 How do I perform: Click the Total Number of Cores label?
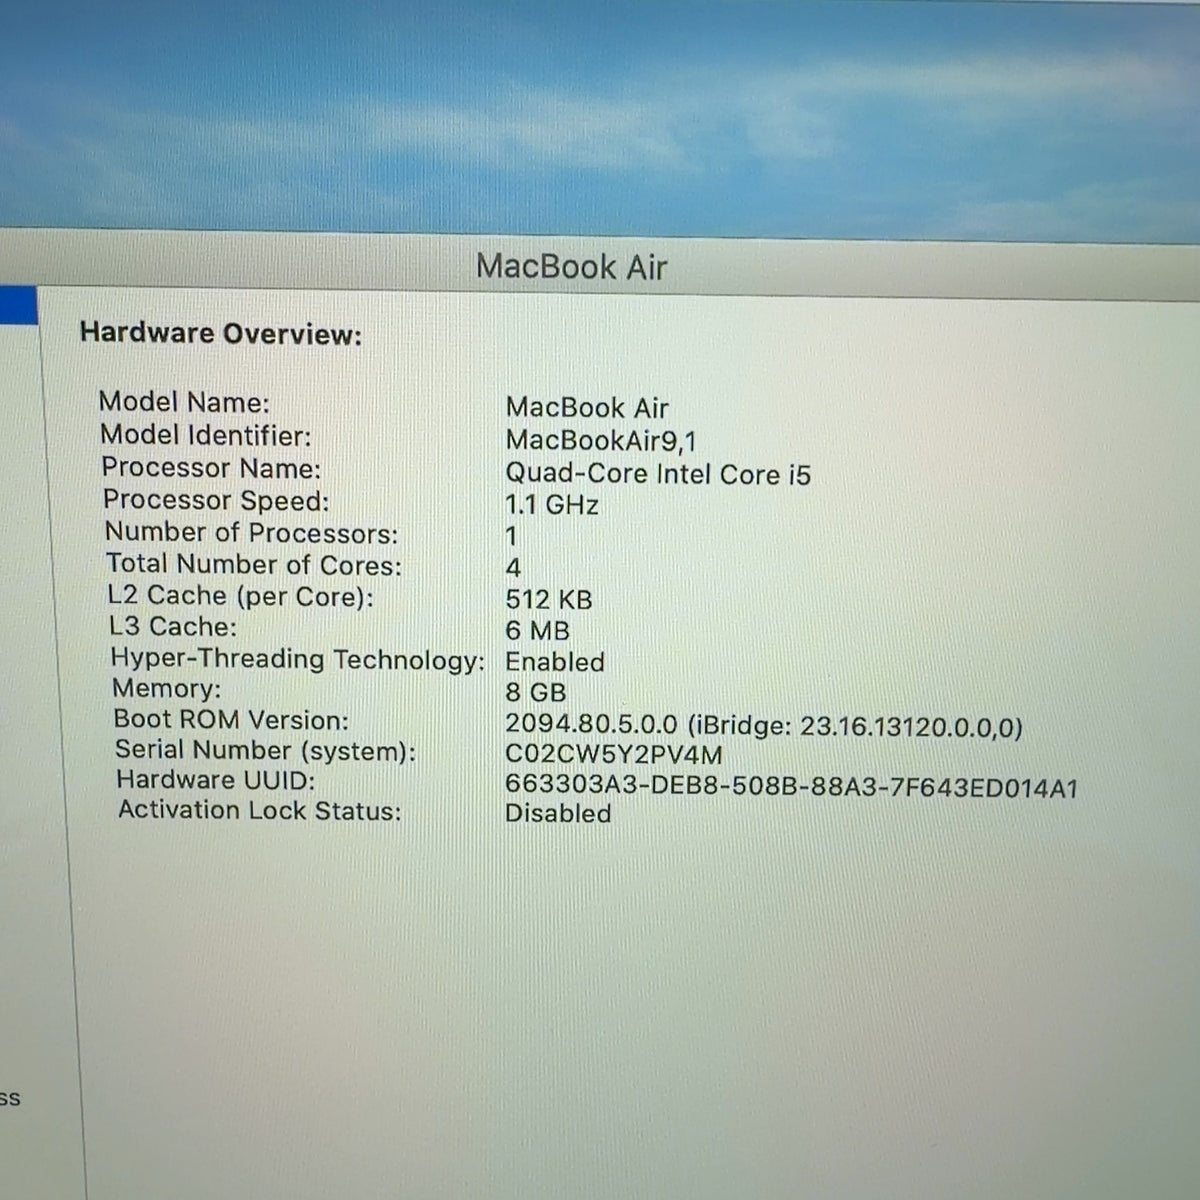[x=254, y=564]
